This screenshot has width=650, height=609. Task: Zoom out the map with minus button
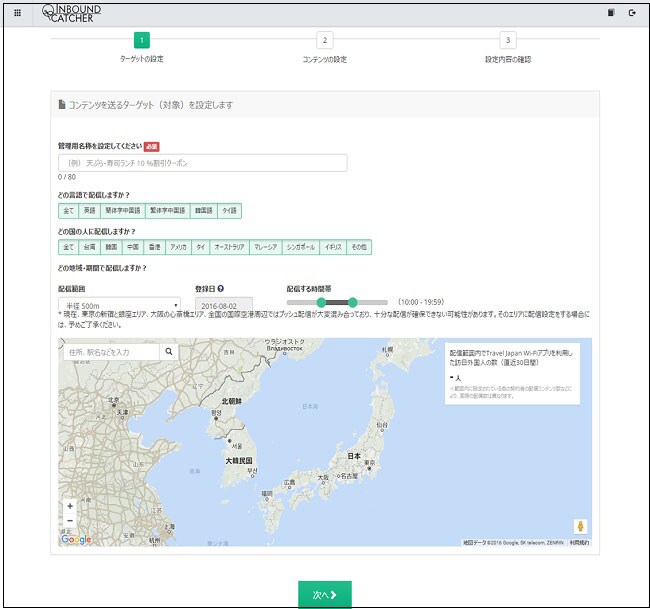coord(70,521)
